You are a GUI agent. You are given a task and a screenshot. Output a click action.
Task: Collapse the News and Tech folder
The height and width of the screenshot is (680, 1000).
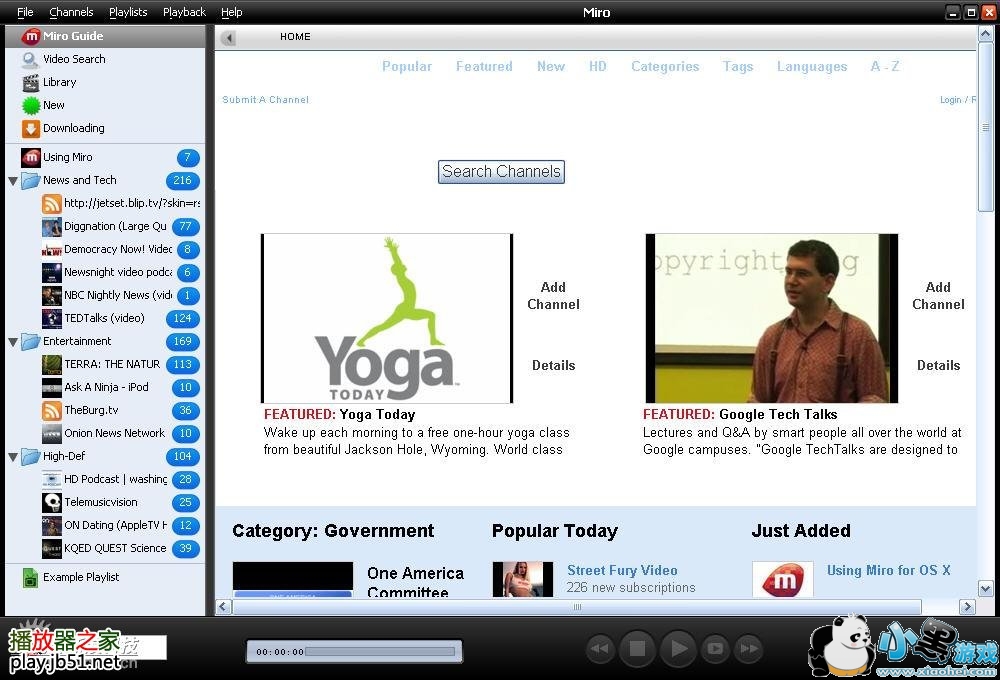click(x=13, y=181)
